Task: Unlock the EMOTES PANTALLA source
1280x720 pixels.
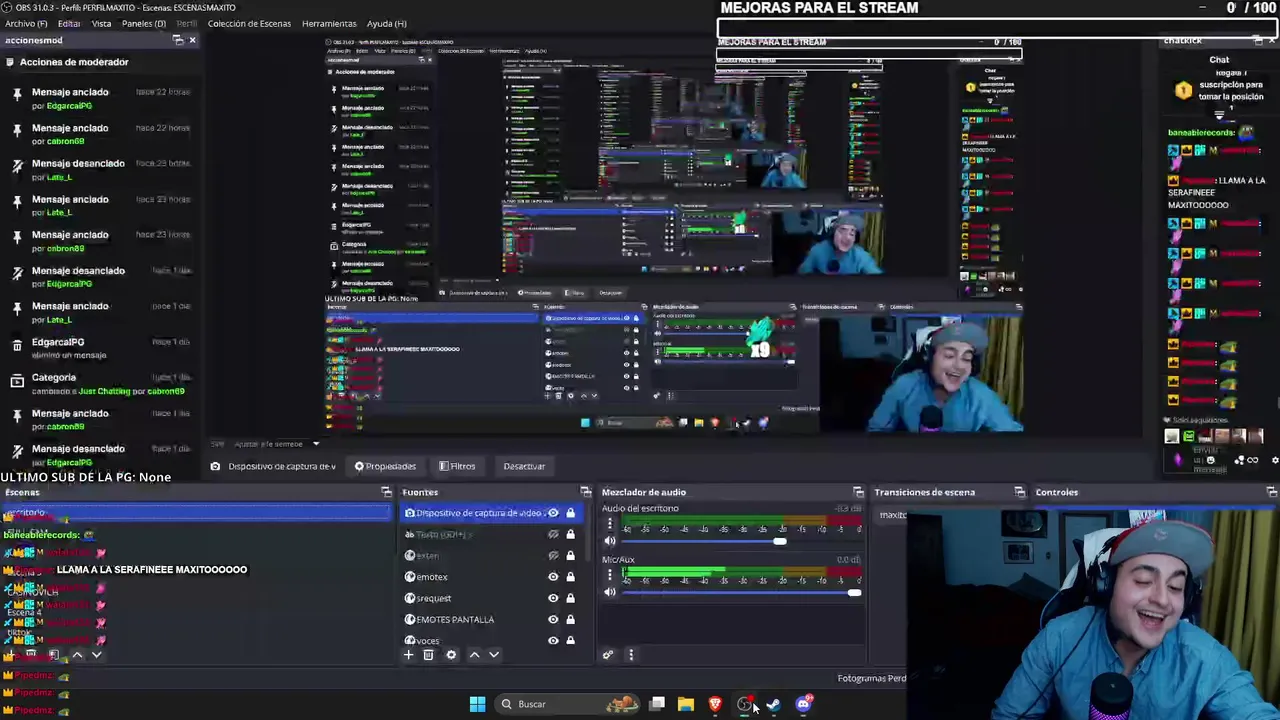Action: pos(570,619)
